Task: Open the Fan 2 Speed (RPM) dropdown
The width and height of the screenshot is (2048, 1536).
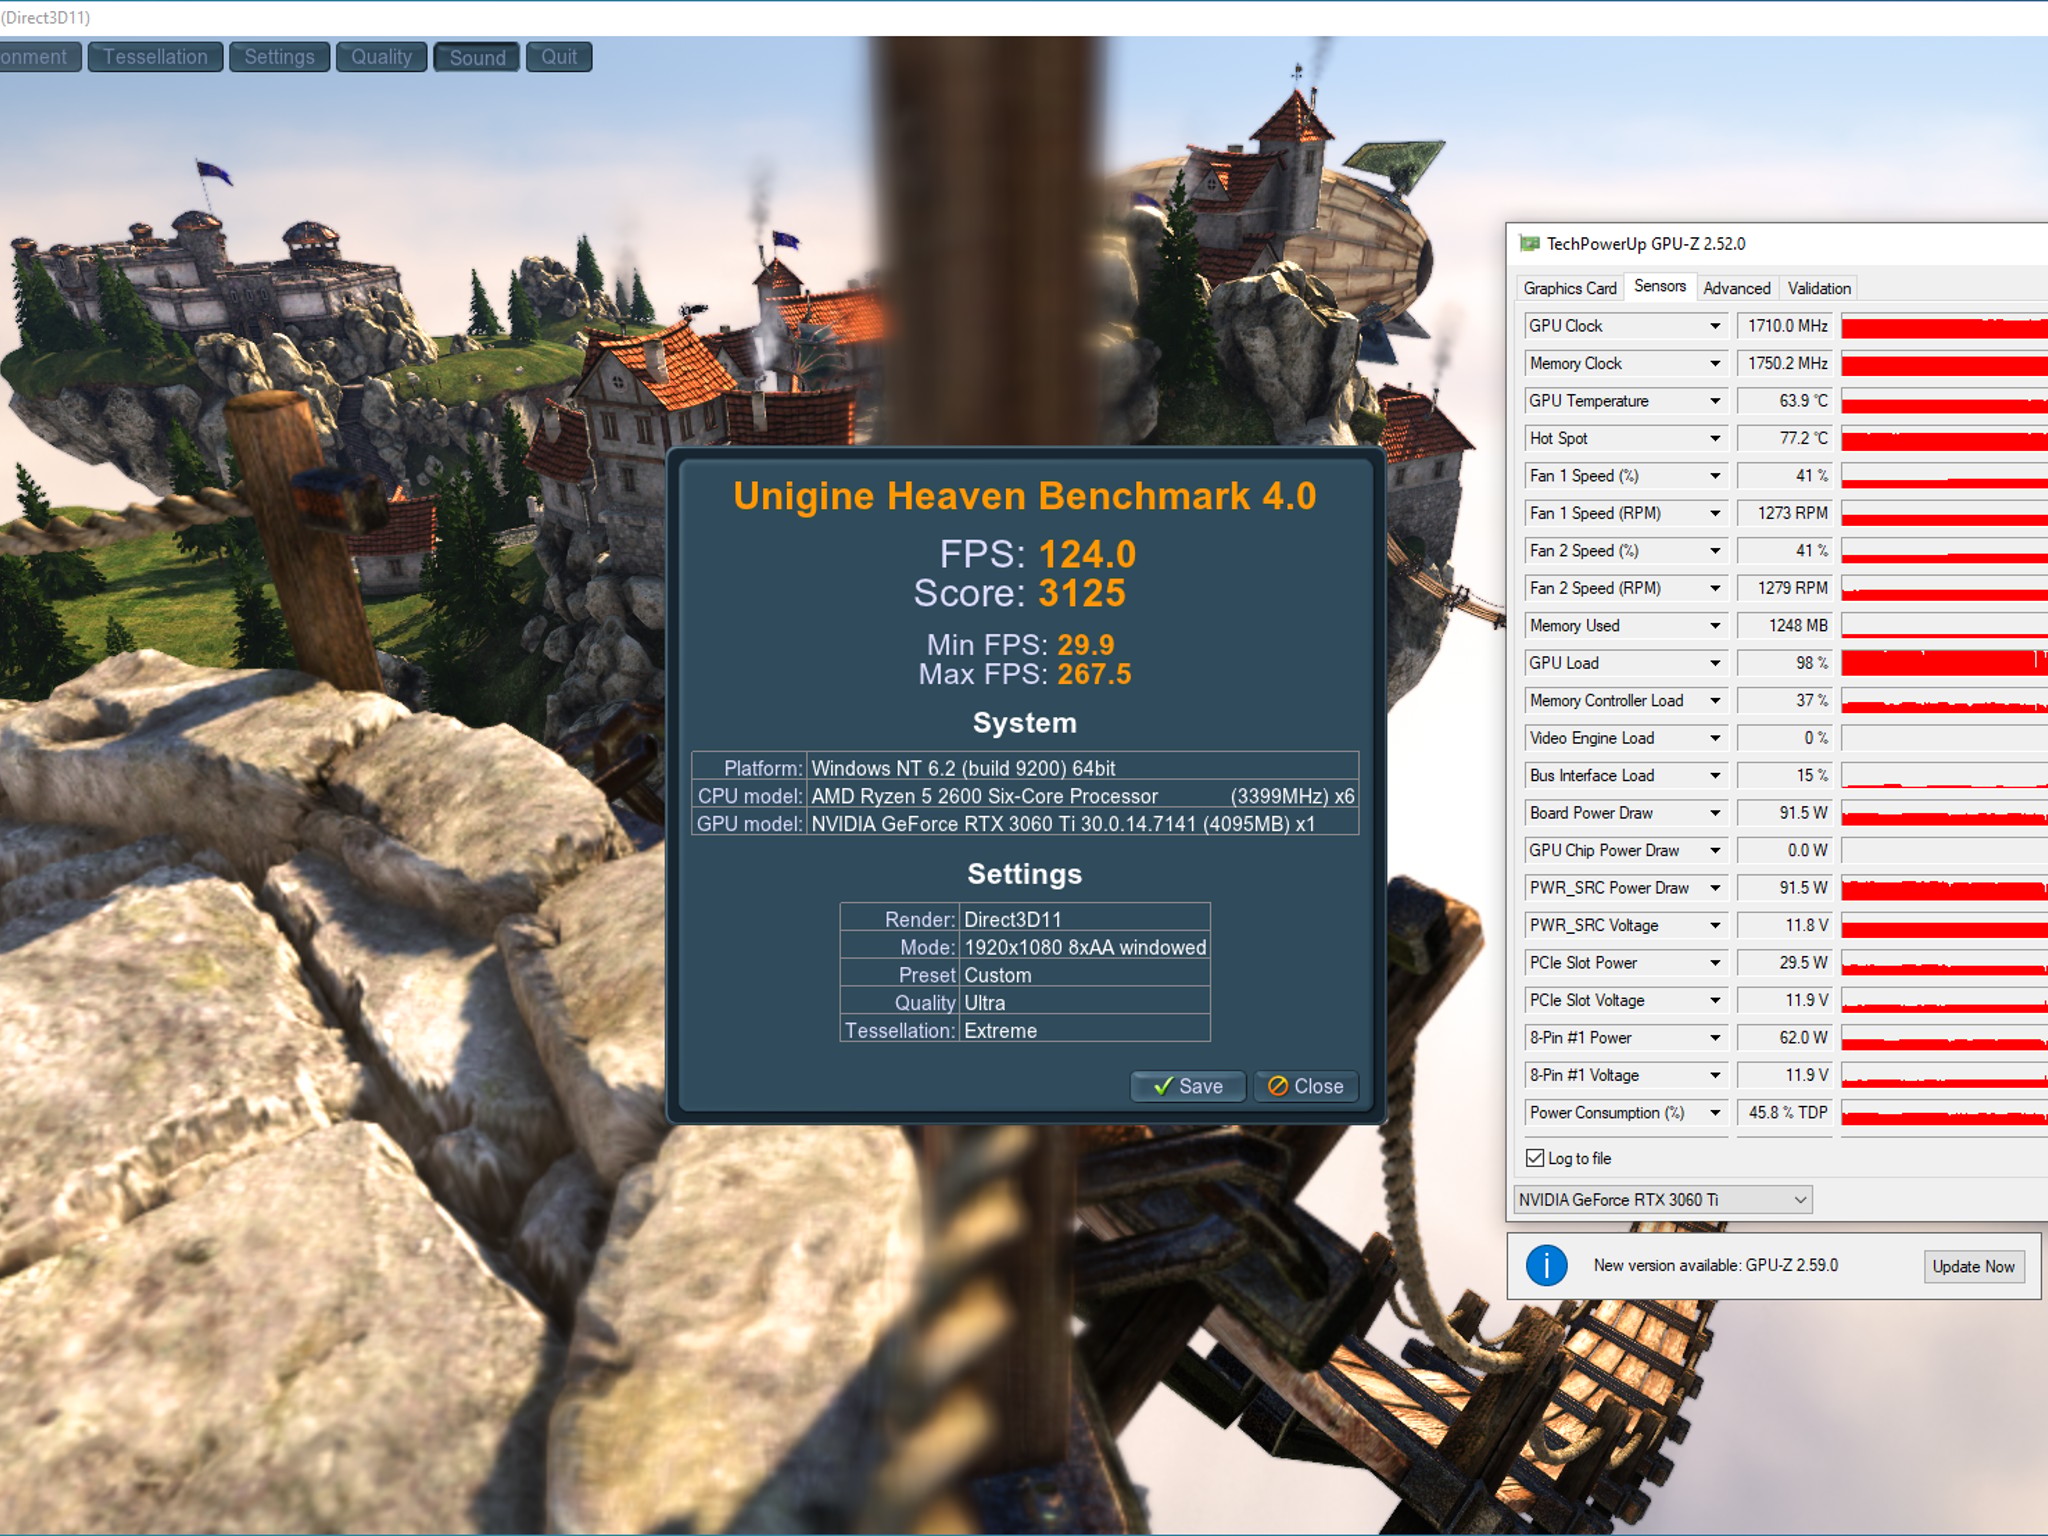Action: point(1715,589)
